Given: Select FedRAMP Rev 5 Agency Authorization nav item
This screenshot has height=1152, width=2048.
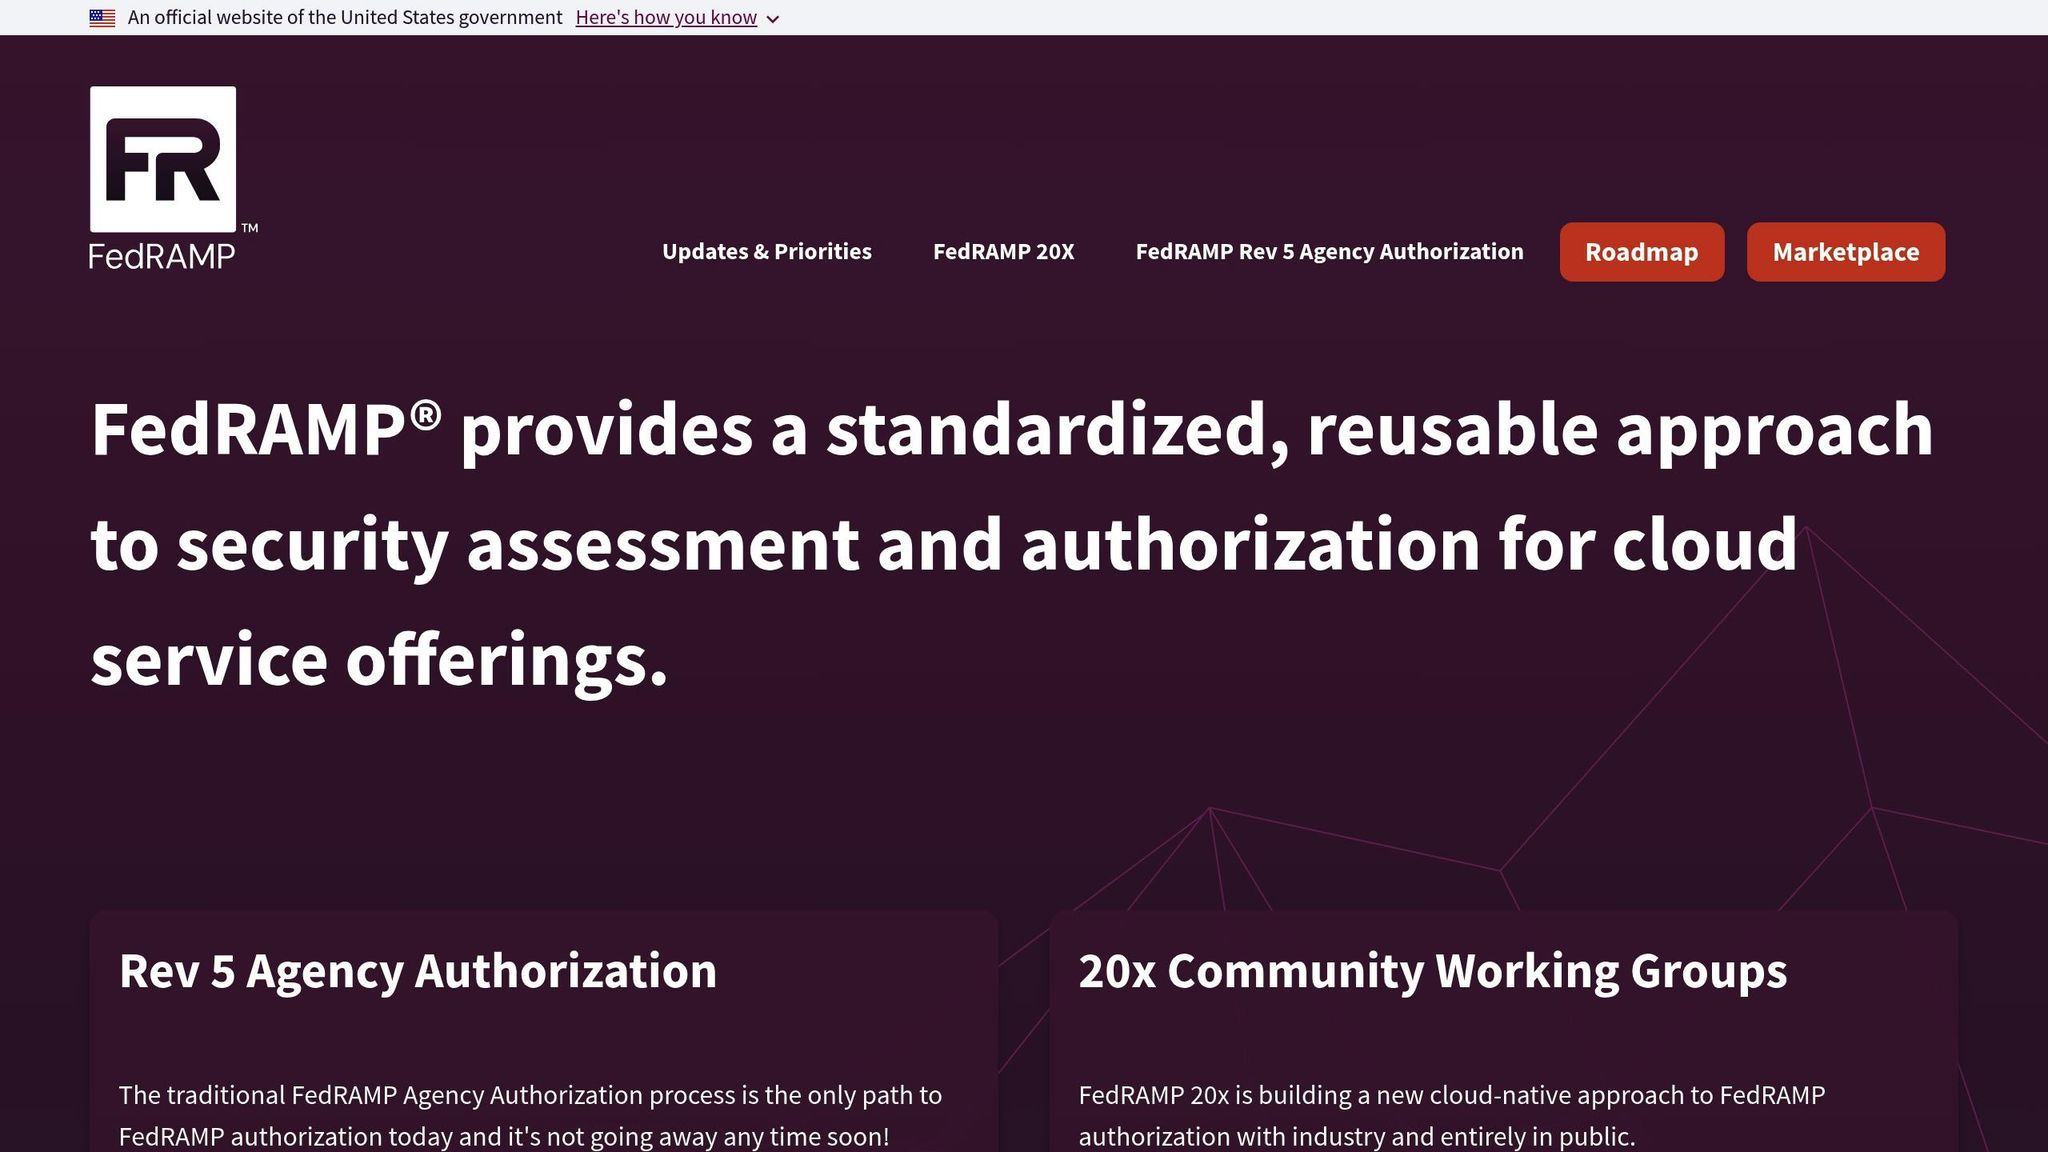Looking at the screenshot, I should (x=1329, y=252).
